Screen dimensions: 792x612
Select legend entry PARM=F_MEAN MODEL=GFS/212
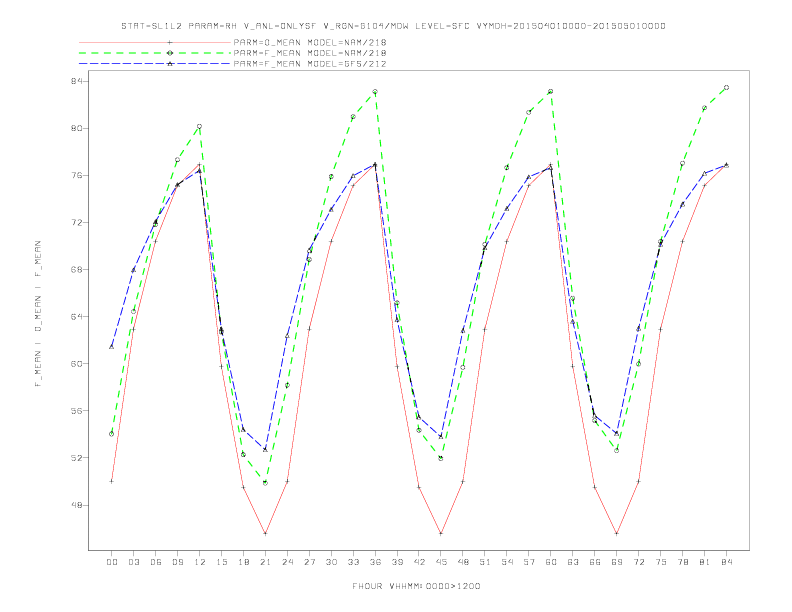pyautogui.click(x=310, y=64)
